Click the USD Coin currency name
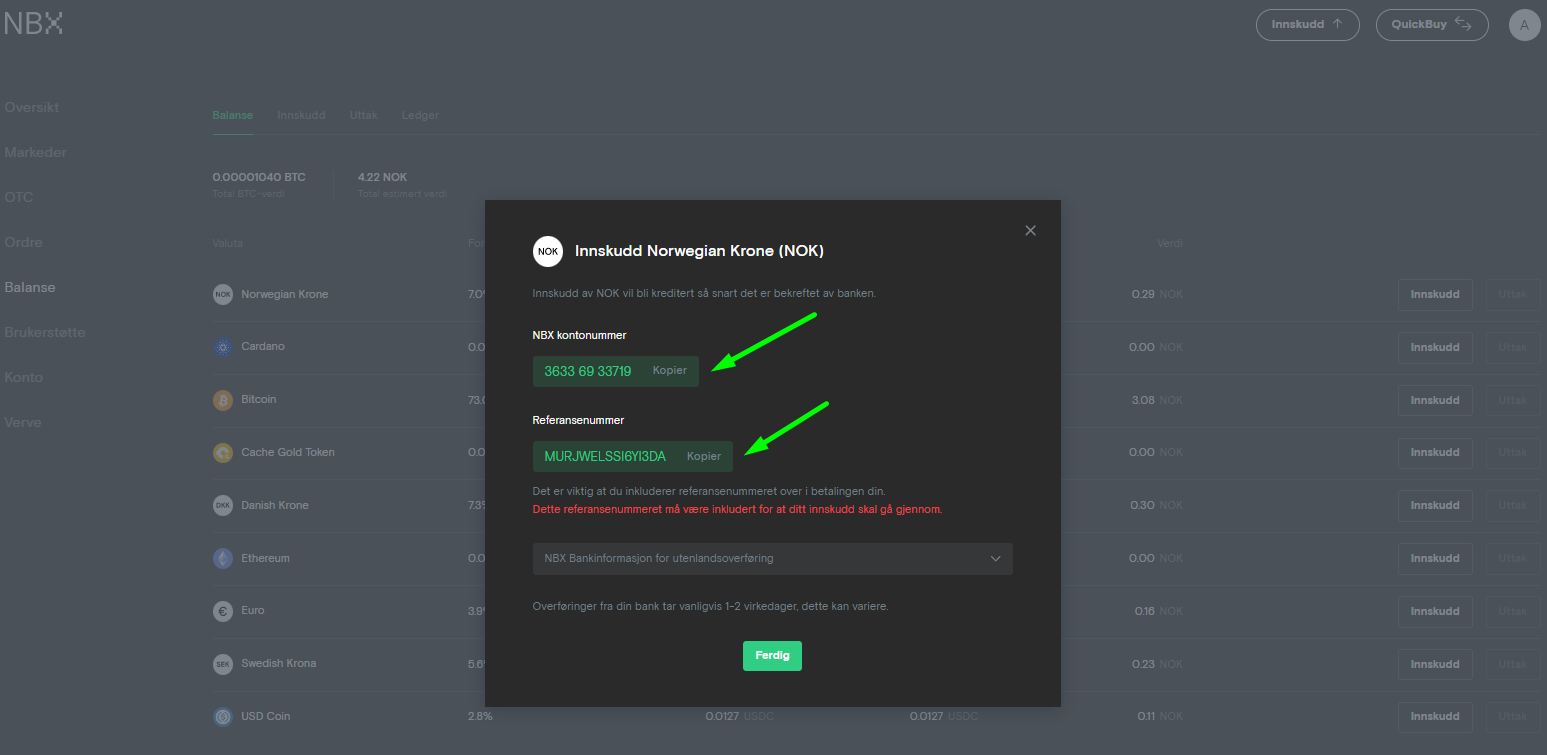1547x755 pixels. coord(266,716)
